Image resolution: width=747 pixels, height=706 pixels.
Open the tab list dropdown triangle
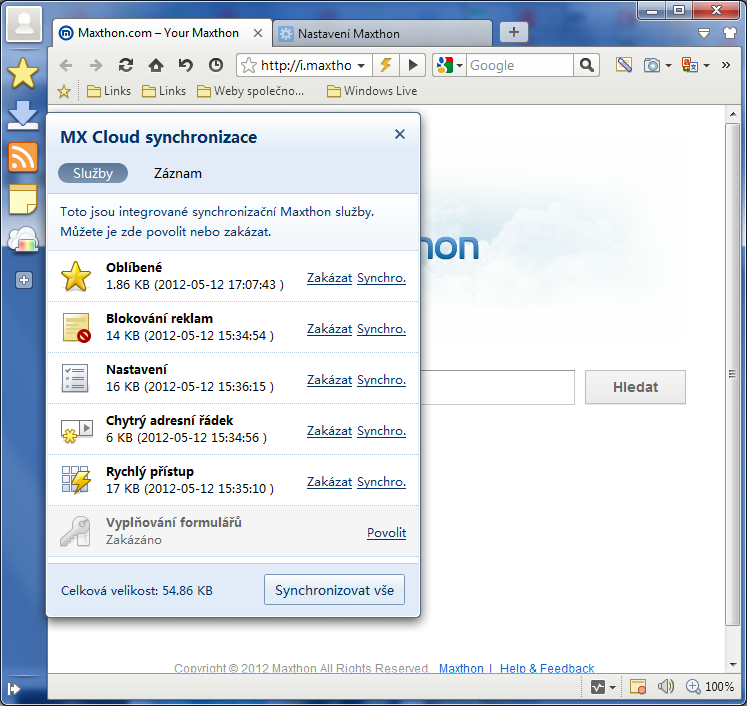click(x=704, y=33)
